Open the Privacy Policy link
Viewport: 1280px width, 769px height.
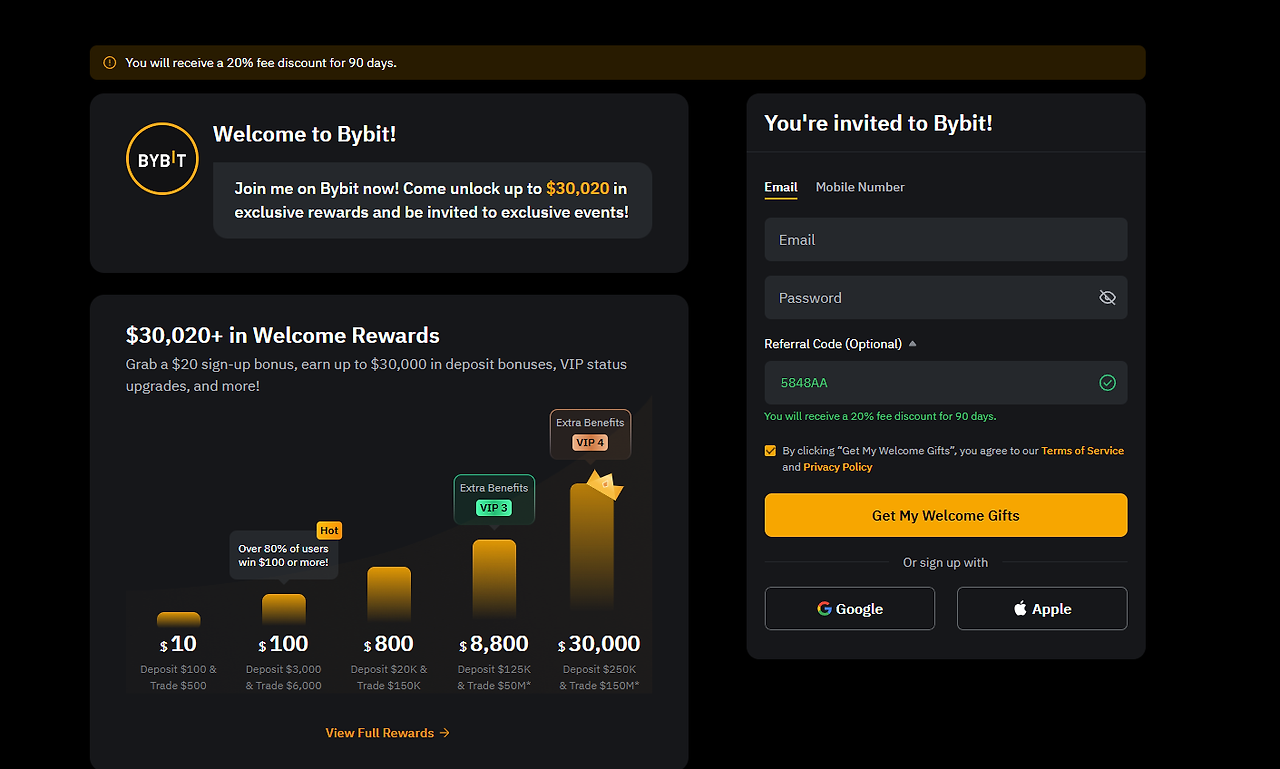[x=838, y=467]
